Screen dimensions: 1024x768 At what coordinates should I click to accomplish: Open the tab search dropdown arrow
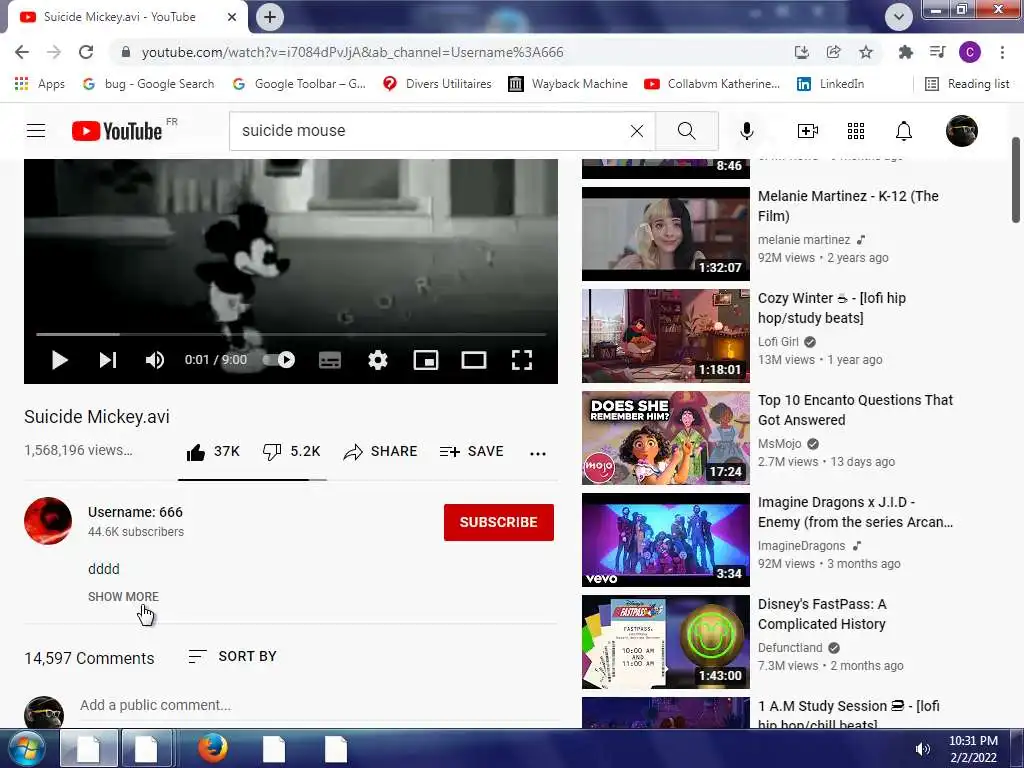coord(899,17)
